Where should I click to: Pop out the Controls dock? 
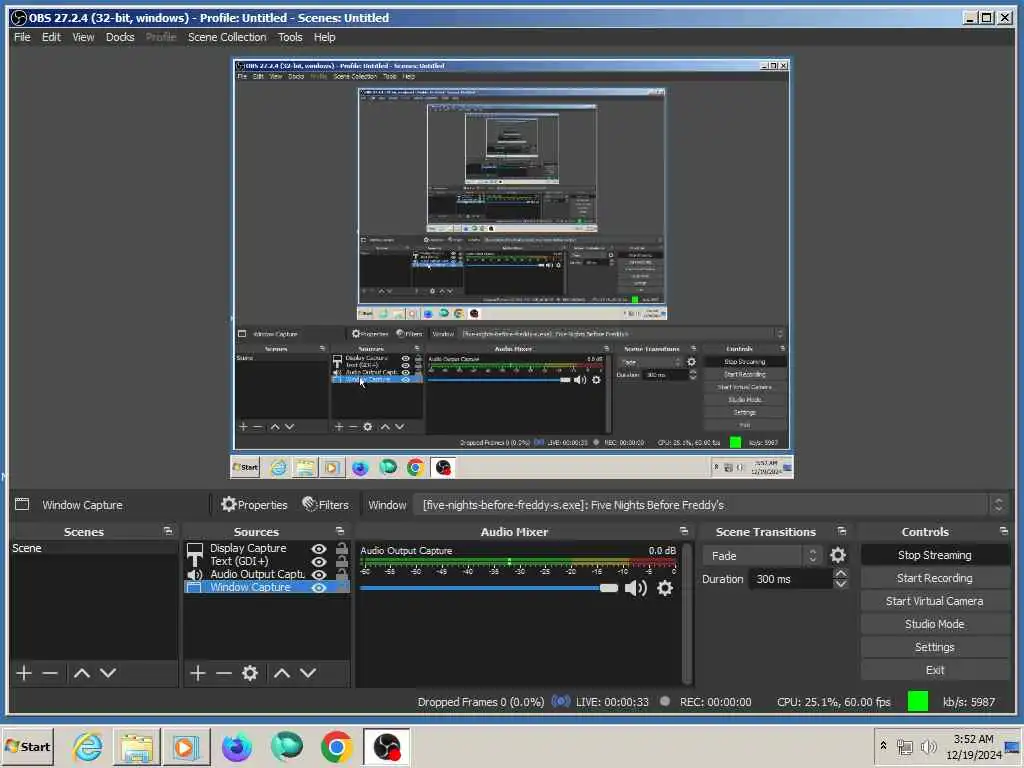1004,531
